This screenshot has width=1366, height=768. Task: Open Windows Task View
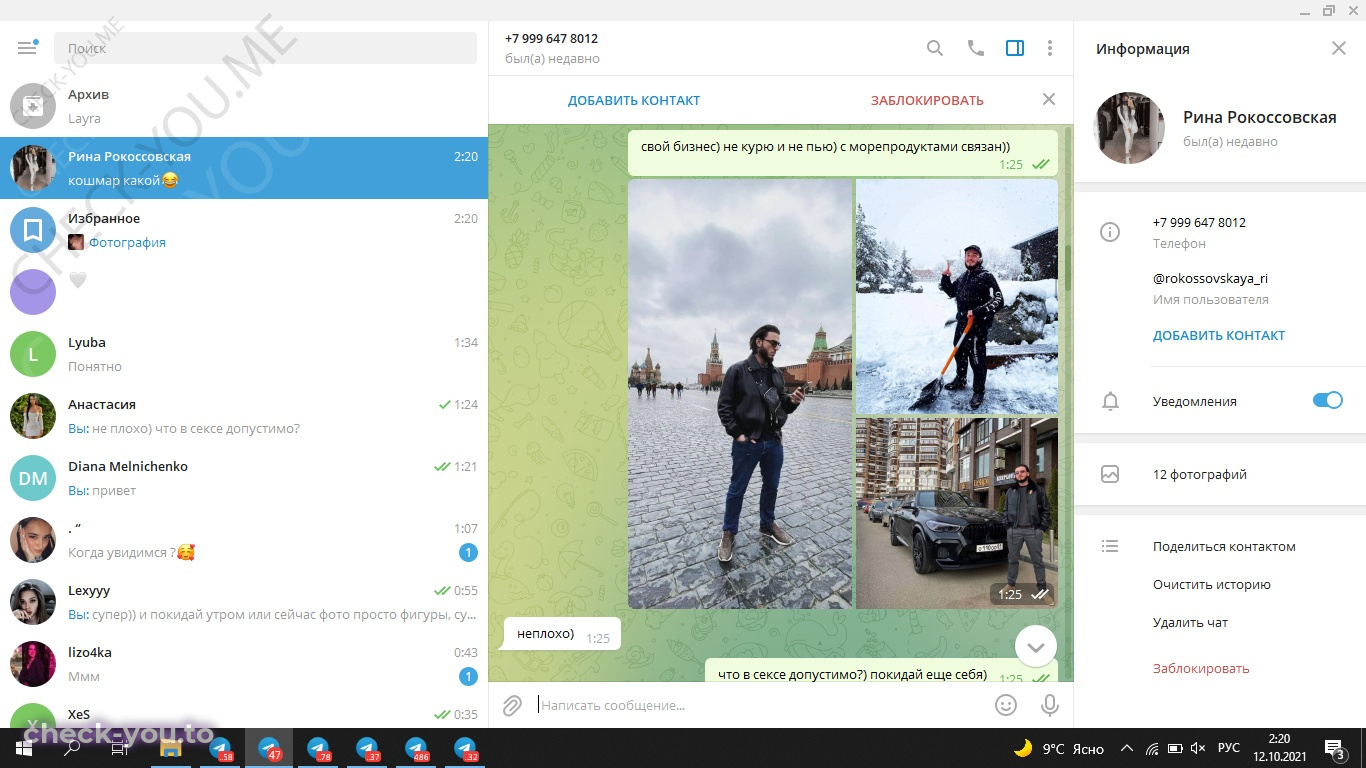pyautogui.click(x=120, y=748)
